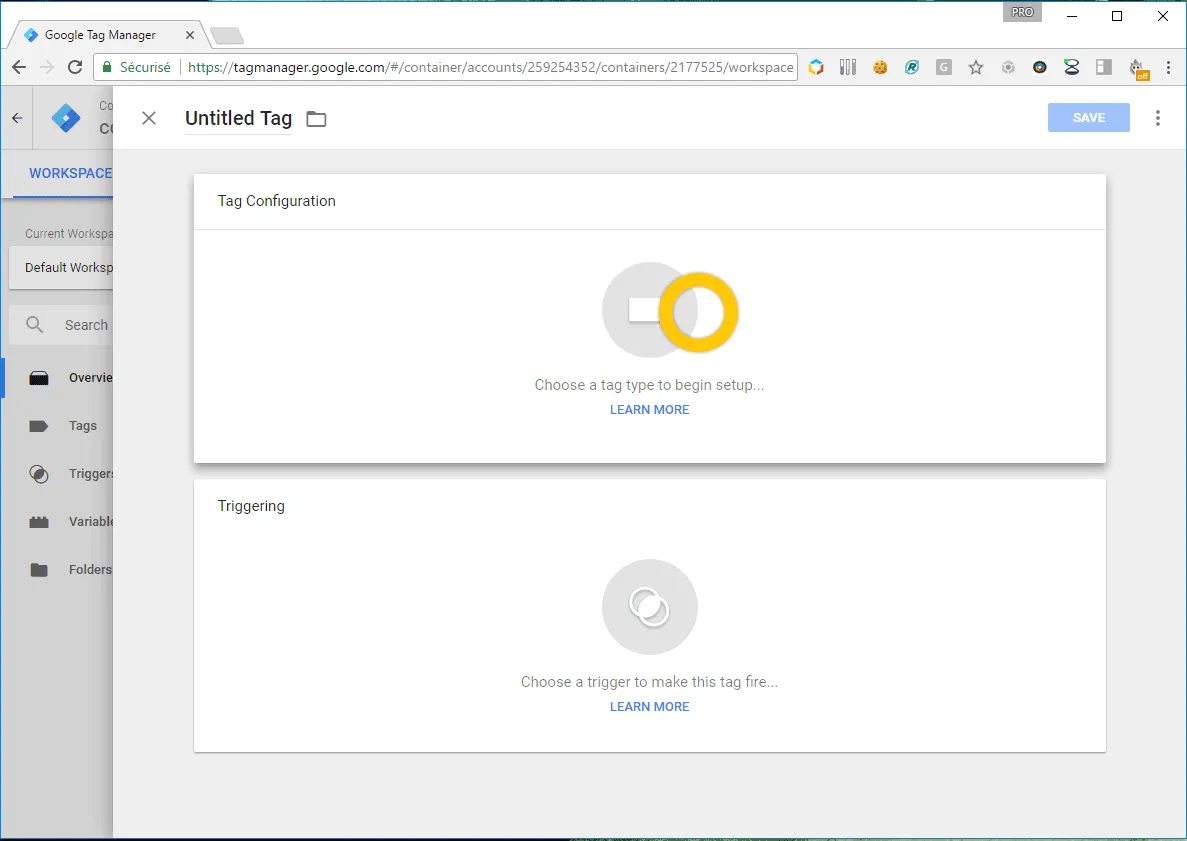Image resolution: width=1187 pixels, height=841 pixels.
Task: Open Triggers in the left sidebar
Action: point(90,474)
